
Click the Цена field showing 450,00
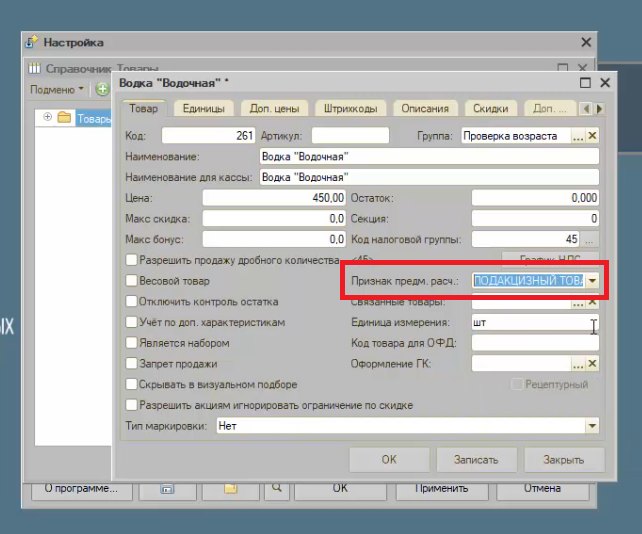(x=274, y=198)
